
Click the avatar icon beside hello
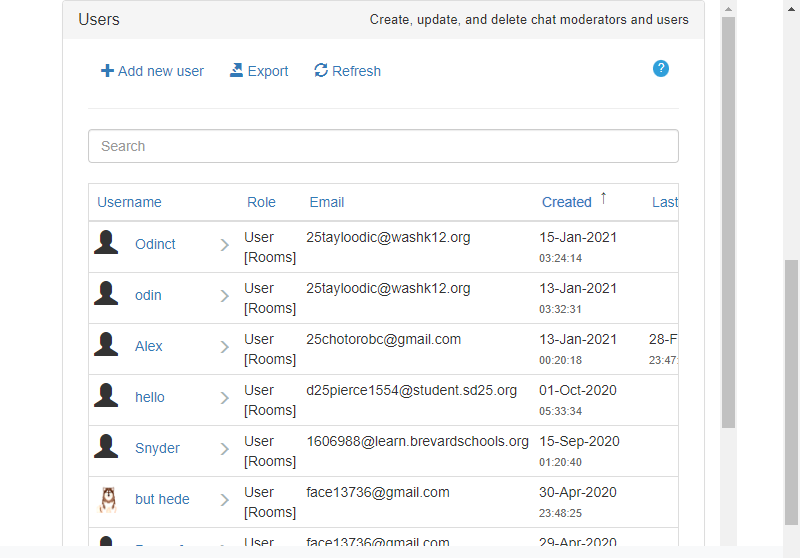(x=106, y=397)
